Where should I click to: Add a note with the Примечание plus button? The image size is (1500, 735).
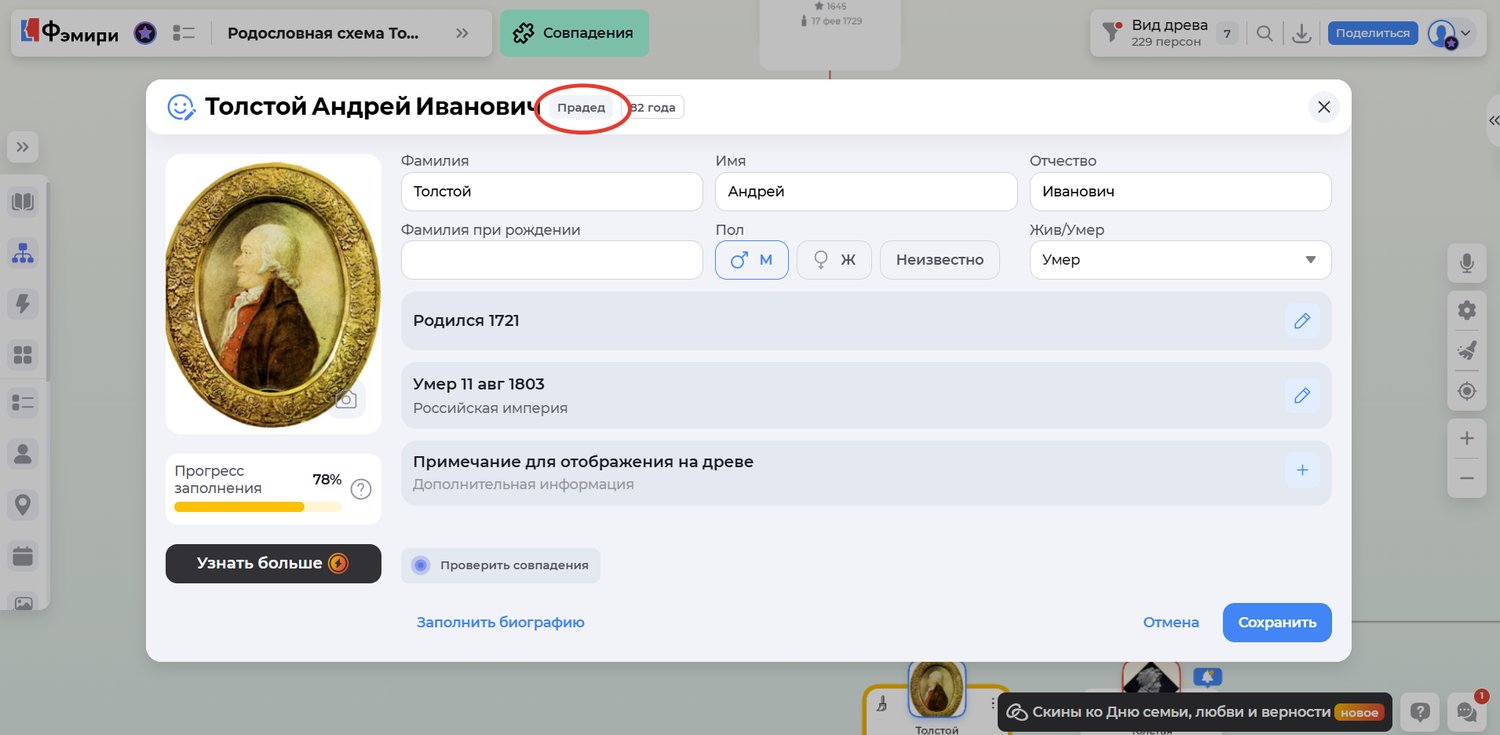coord(1302,471)
